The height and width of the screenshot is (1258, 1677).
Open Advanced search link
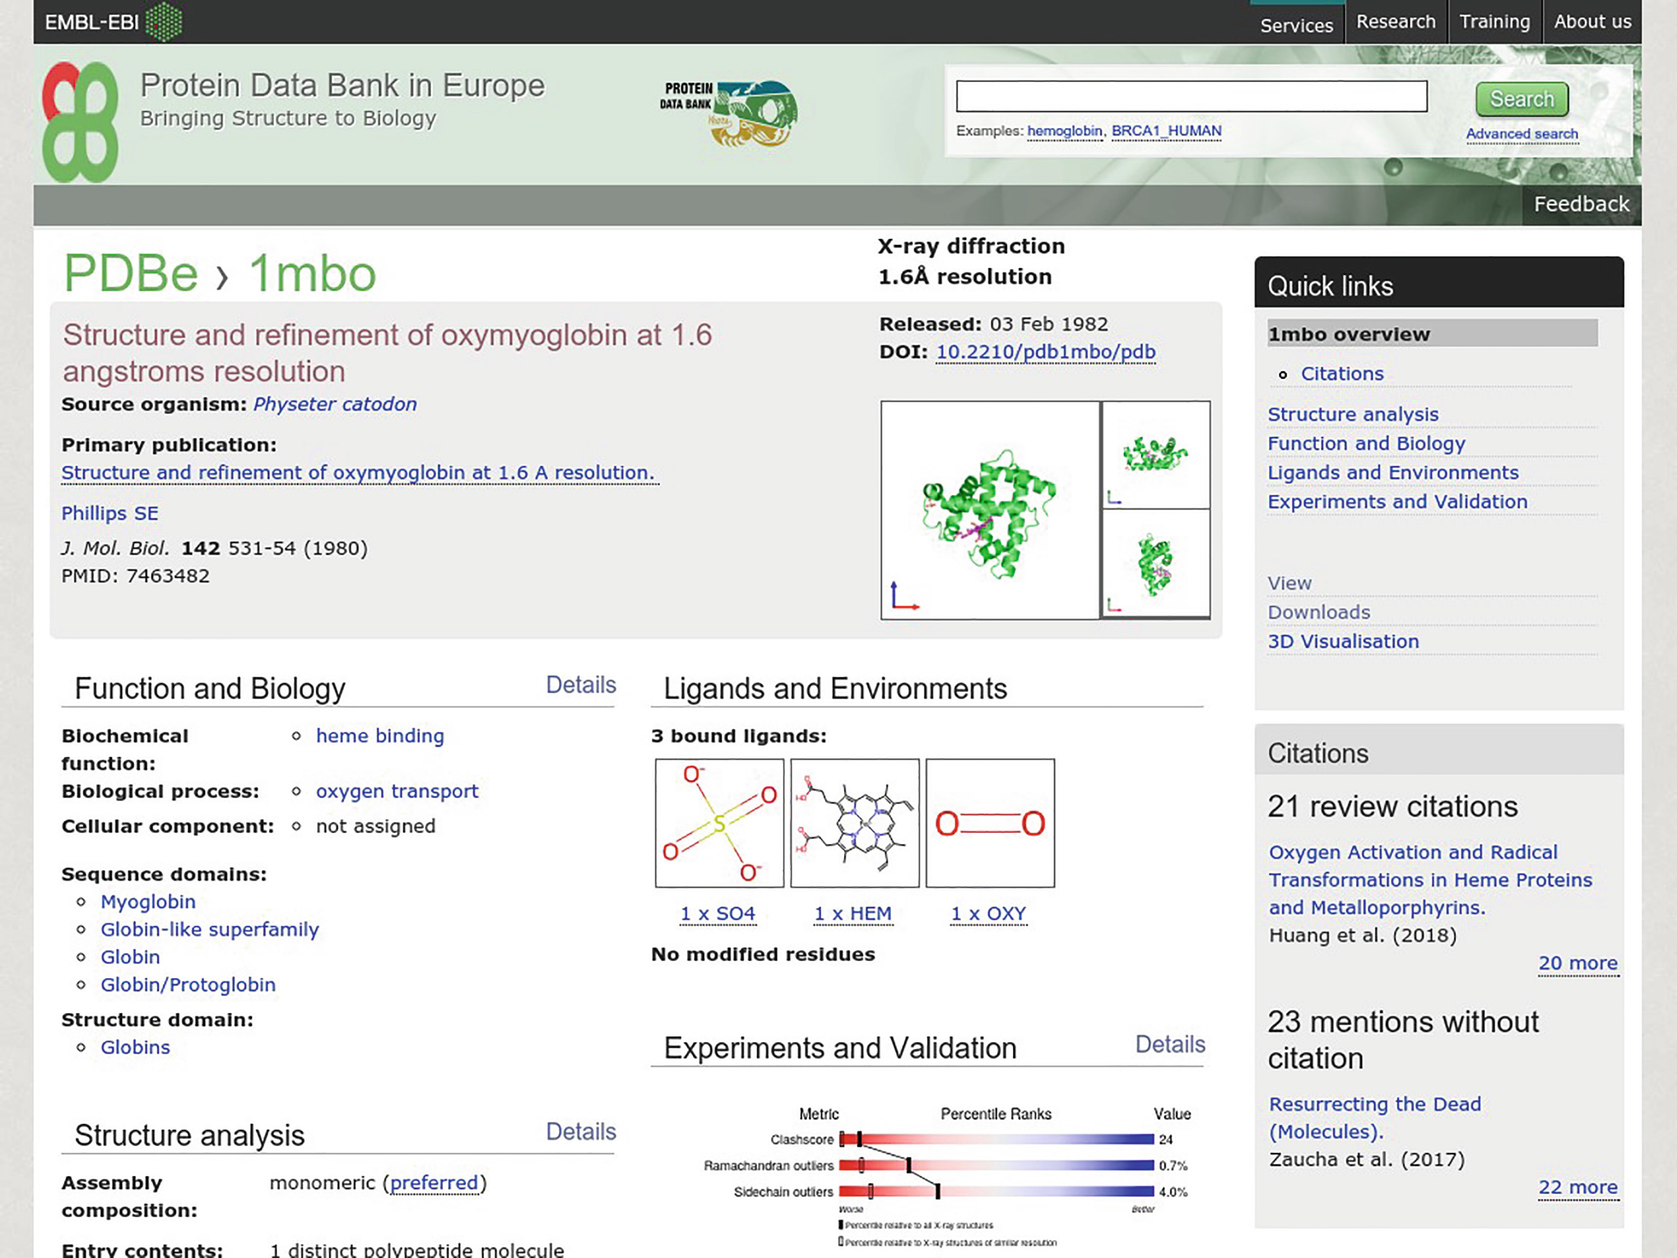click(1522, 134)
